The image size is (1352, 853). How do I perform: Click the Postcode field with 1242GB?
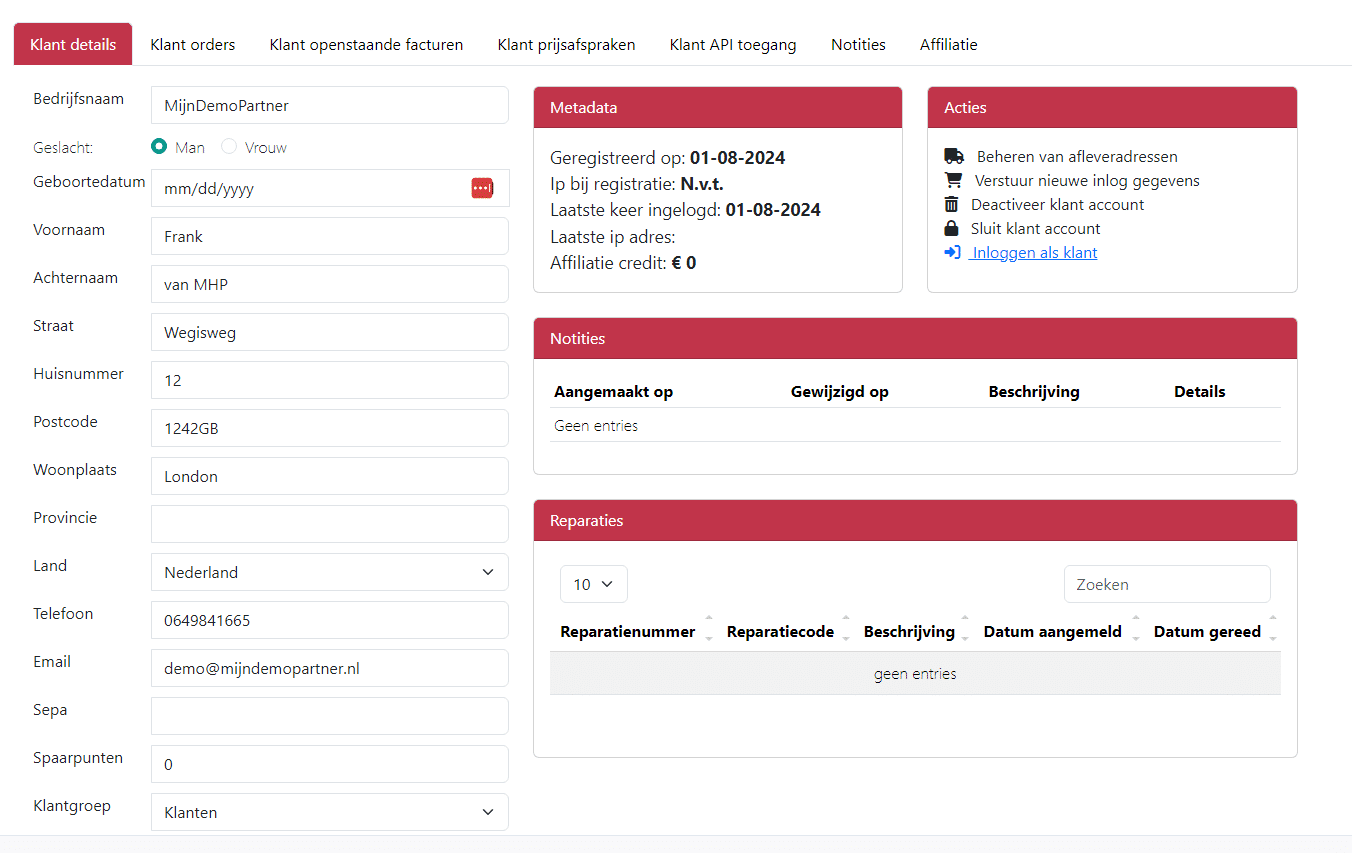(330, 429)
